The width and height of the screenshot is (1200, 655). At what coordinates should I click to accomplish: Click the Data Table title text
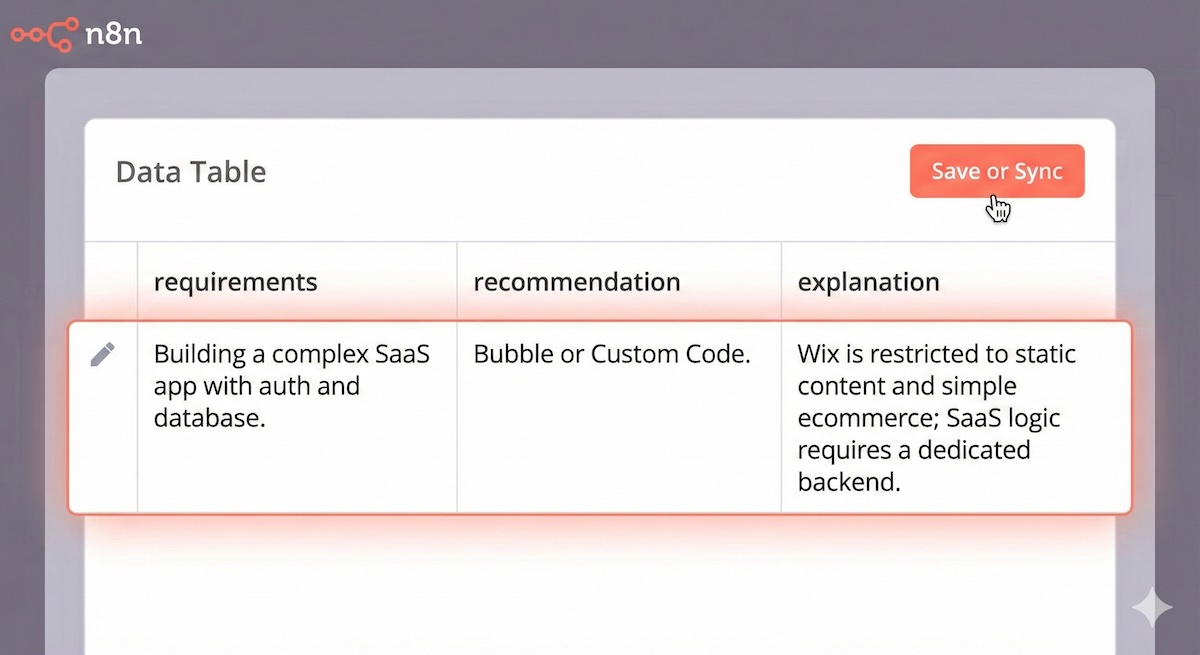pos(191,172)
